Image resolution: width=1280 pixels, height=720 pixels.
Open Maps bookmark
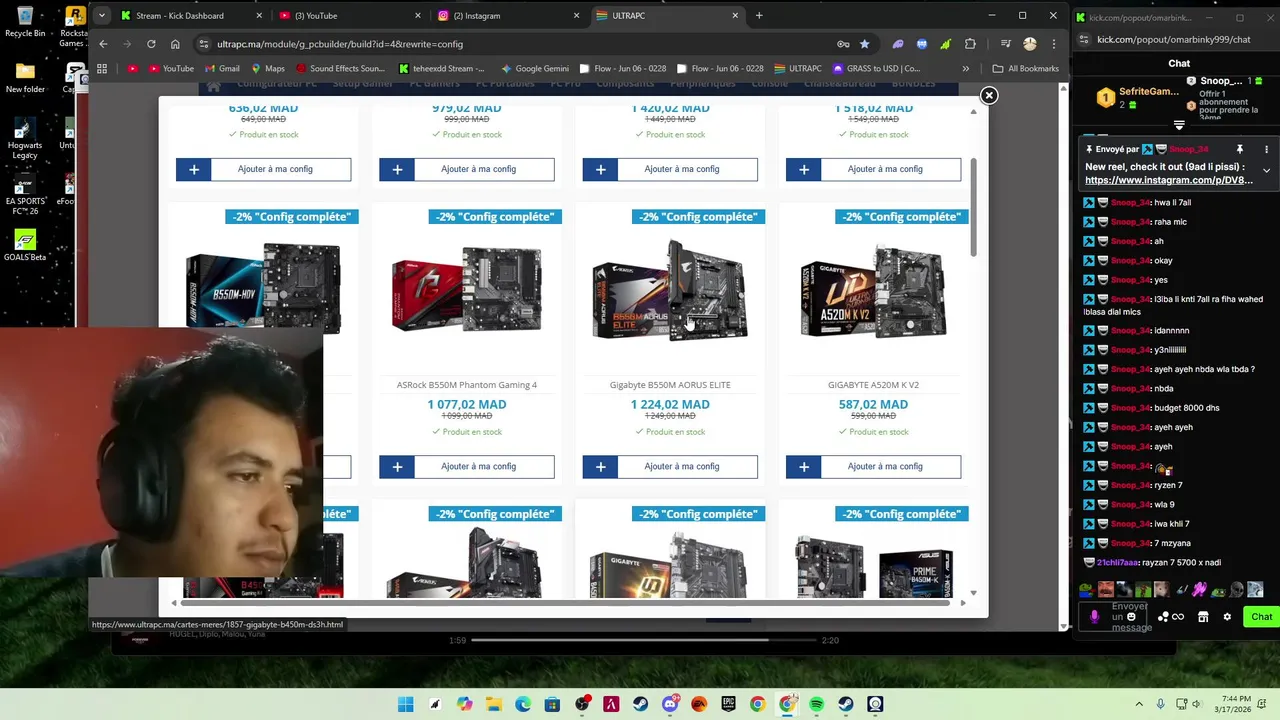(268, 69)
